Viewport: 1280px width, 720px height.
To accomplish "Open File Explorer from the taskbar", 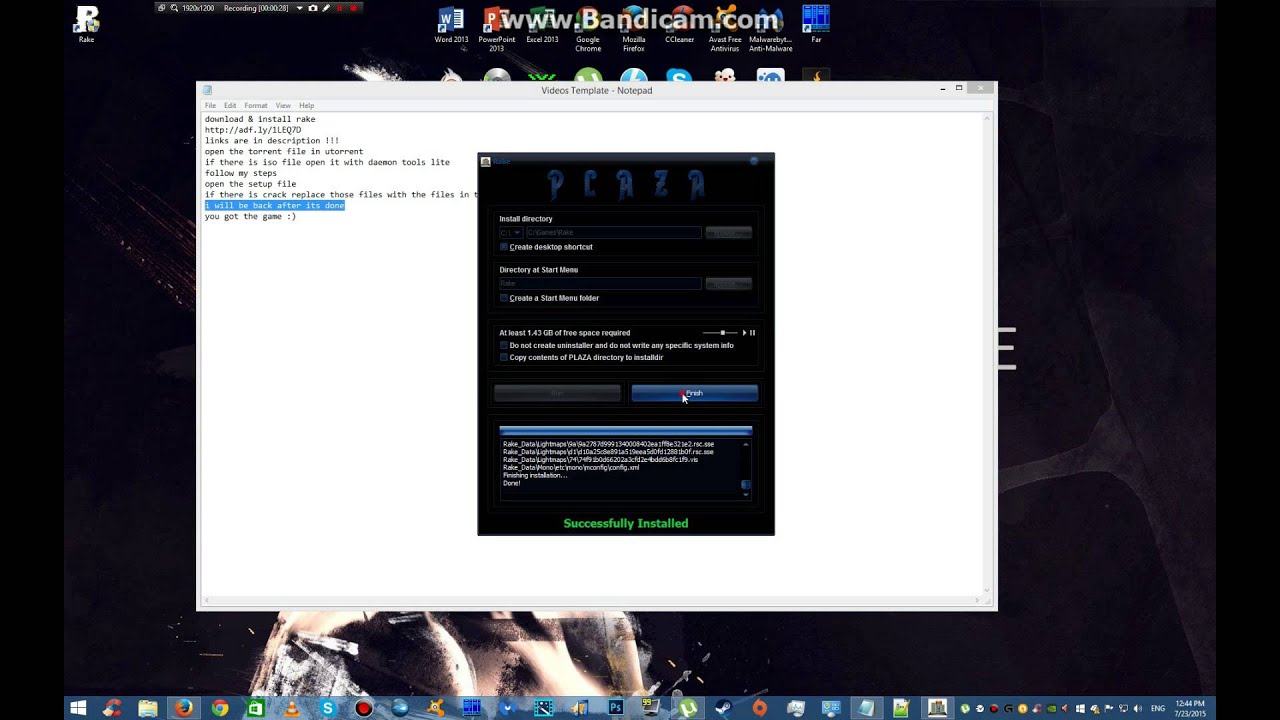I will point(148,708).
